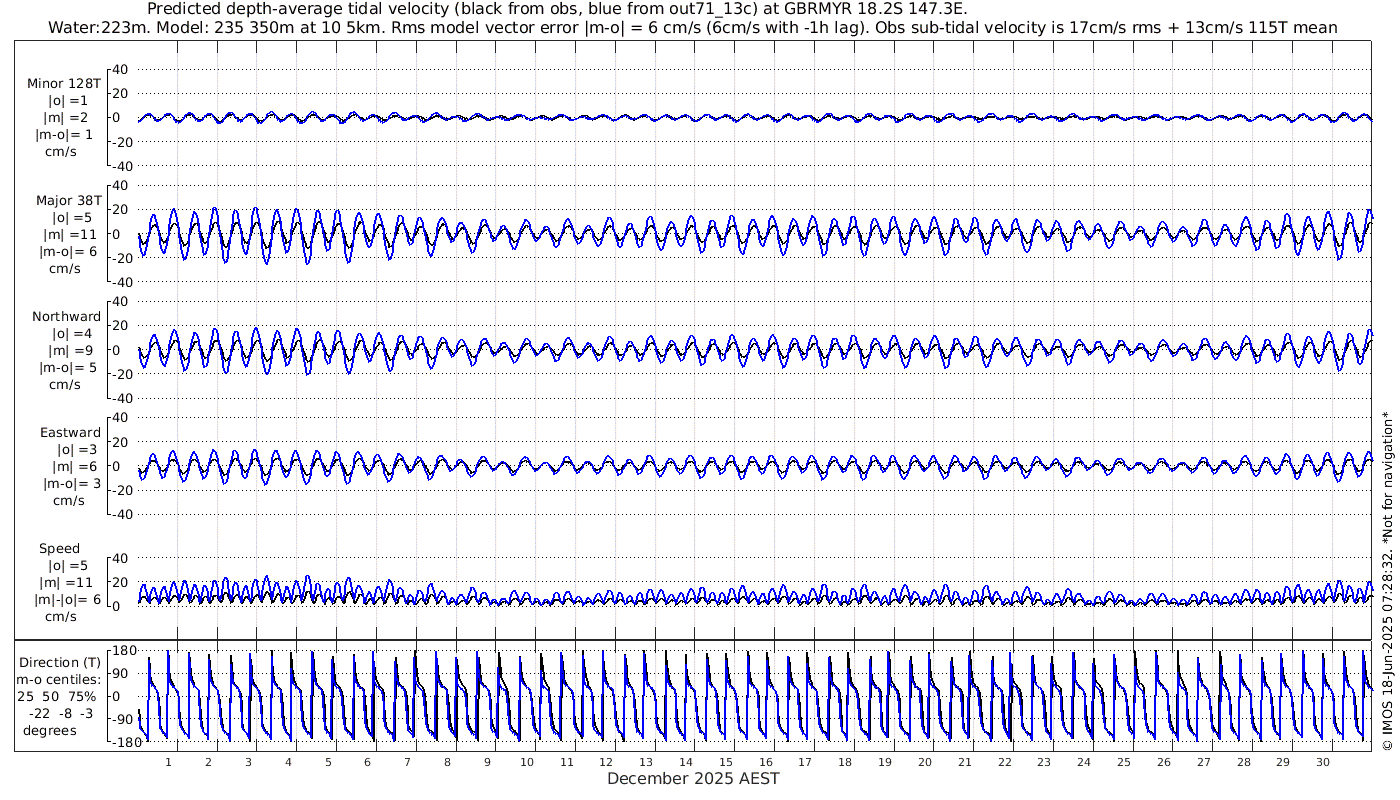1400x800 pixels.
Task: Click "|o| =5" under the Speed label
Action: tap(68, 566)
